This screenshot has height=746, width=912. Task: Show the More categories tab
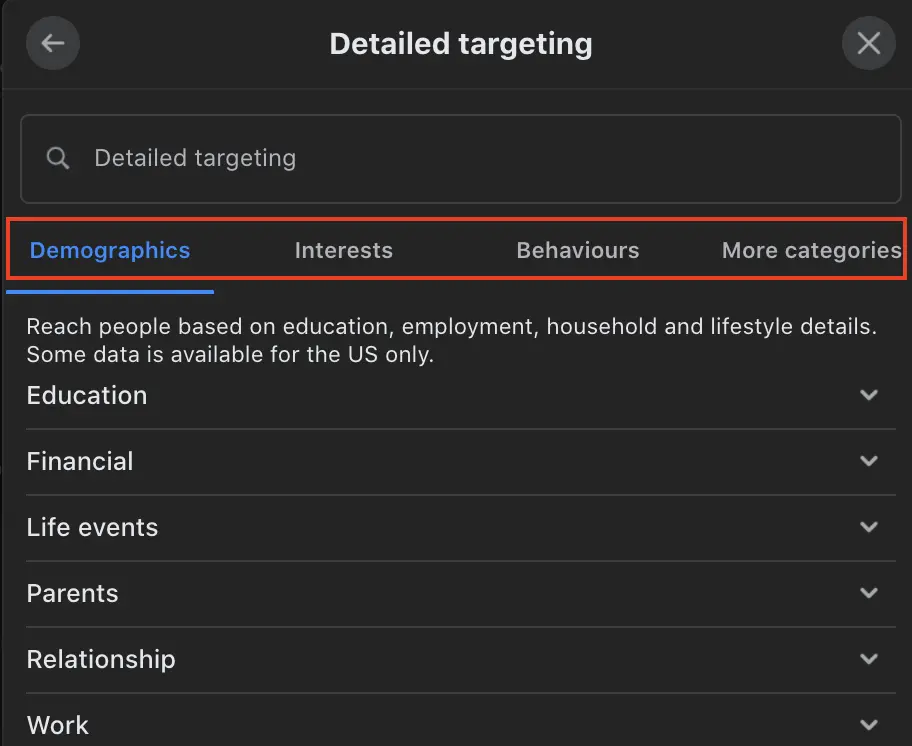(811, 250)
